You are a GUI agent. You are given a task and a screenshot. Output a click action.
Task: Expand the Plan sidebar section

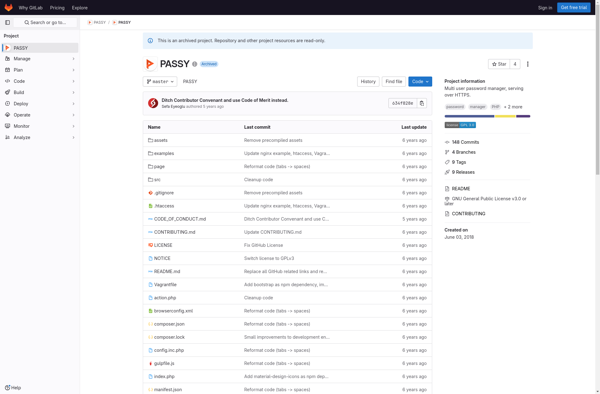39,70
